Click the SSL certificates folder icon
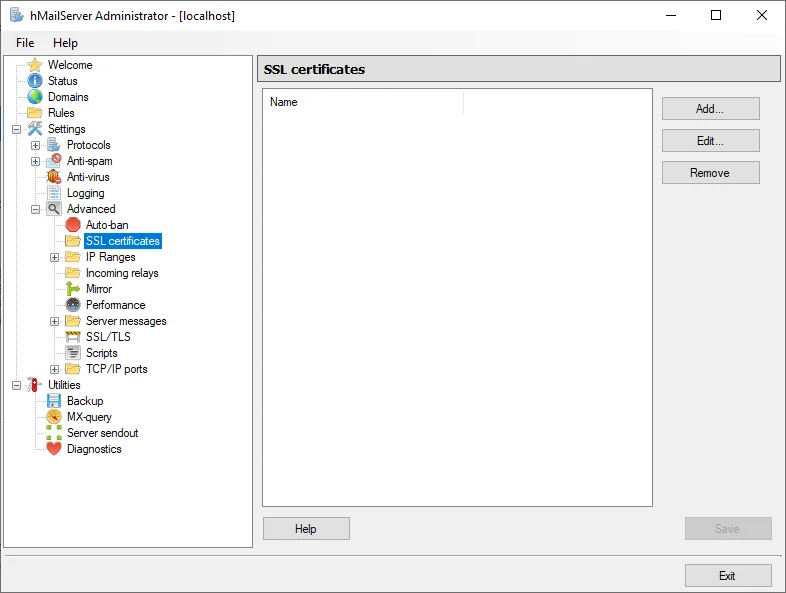Viewport: 786px width, 593px height. (73, 241)
